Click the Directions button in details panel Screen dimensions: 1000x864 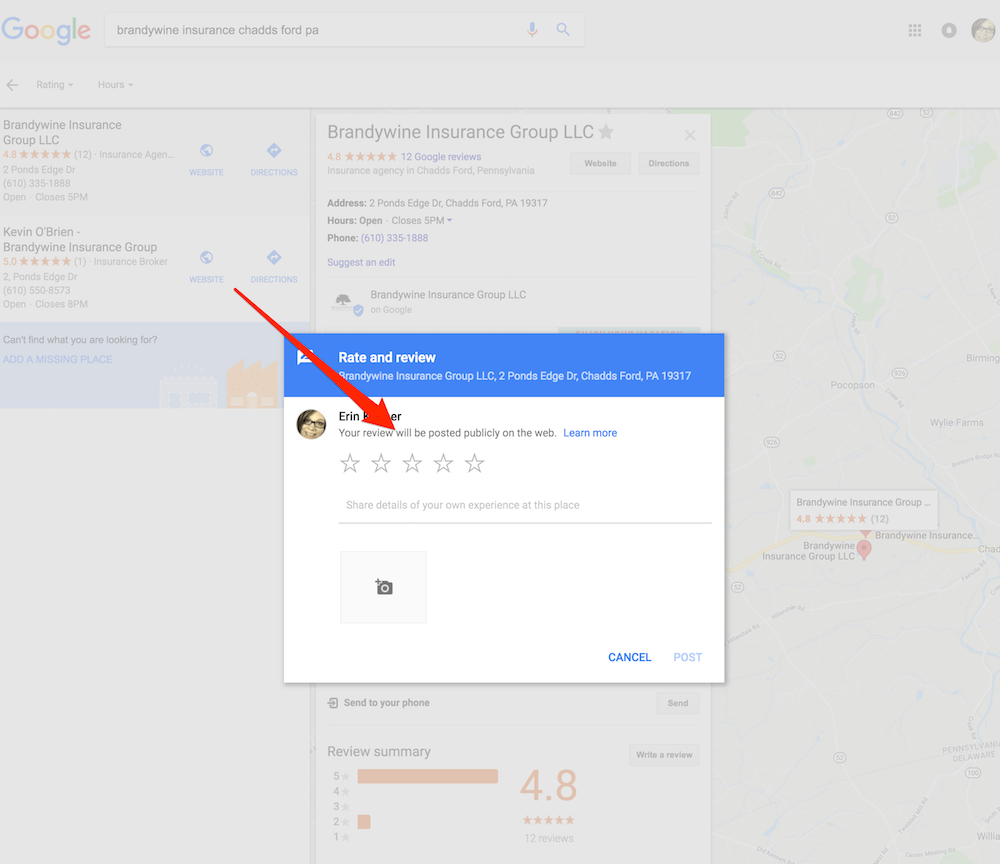[668, 163]
